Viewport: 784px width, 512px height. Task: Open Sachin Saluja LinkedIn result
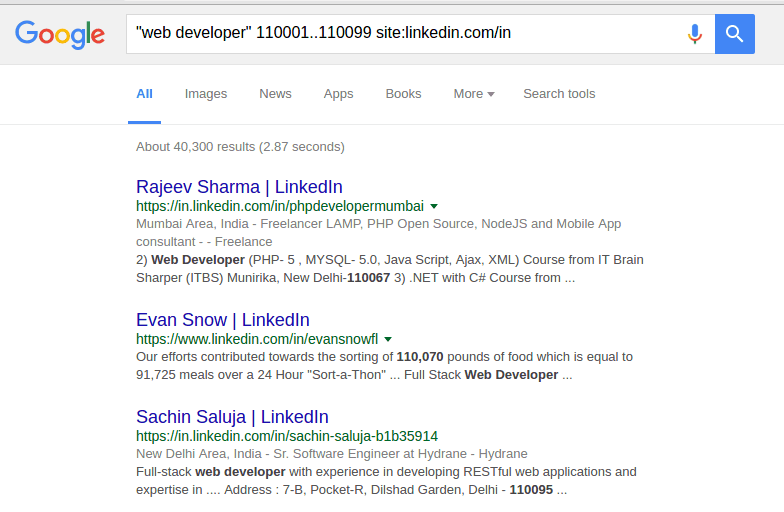(x=232, y=417)
